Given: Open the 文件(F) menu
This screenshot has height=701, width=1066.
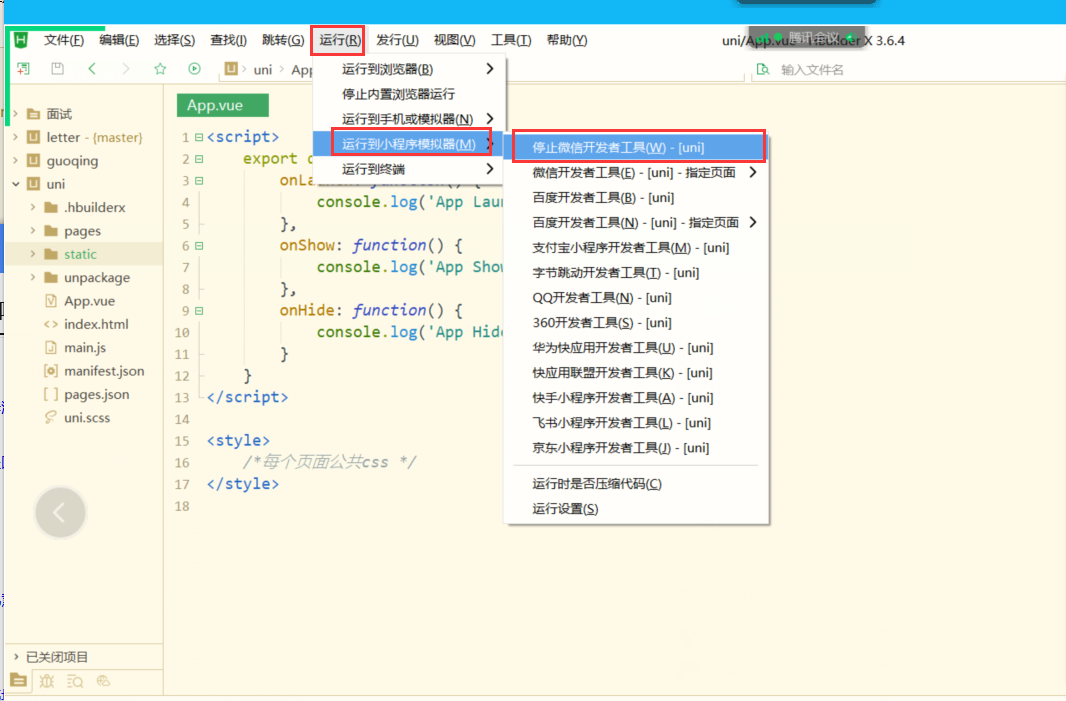Looking at the screenshot, I should tap(64, 40).
